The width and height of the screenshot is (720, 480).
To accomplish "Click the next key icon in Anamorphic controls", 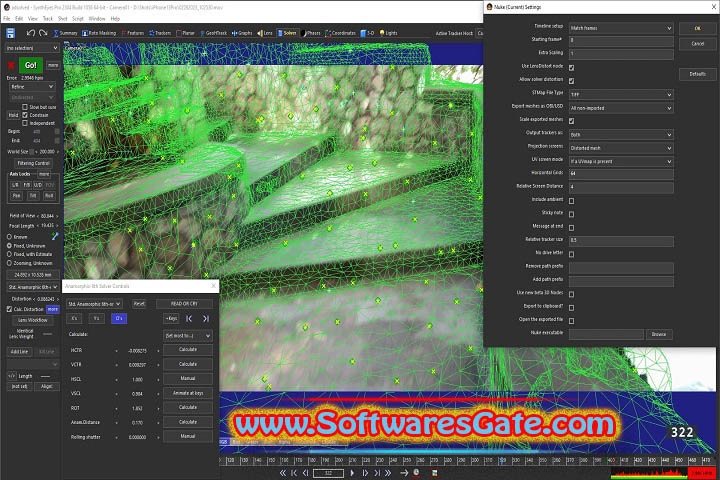I will tap(206, 318).
